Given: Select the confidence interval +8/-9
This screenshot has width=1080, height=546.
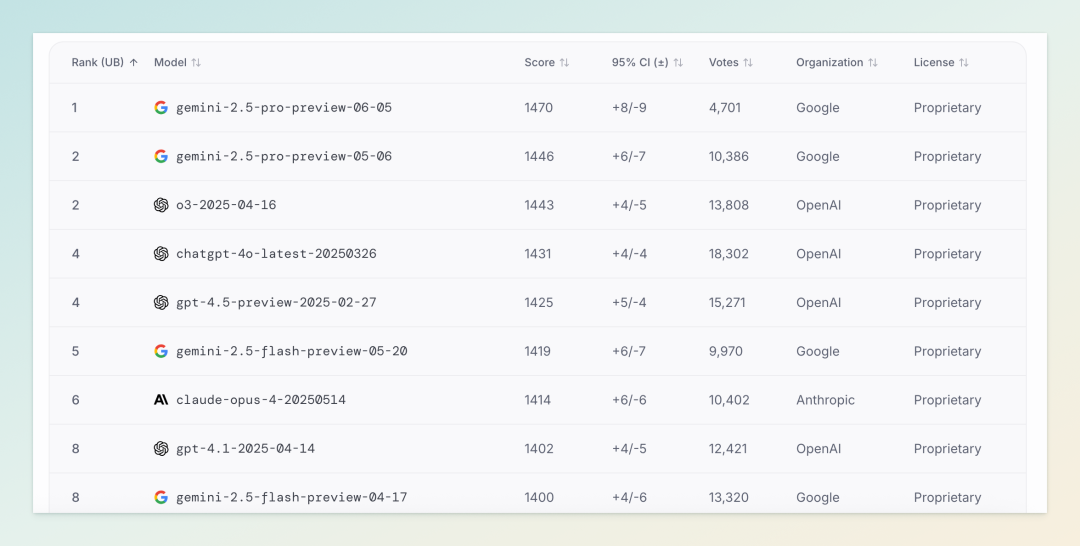Looking at the screenshot, I should click(x=629, y=107).
